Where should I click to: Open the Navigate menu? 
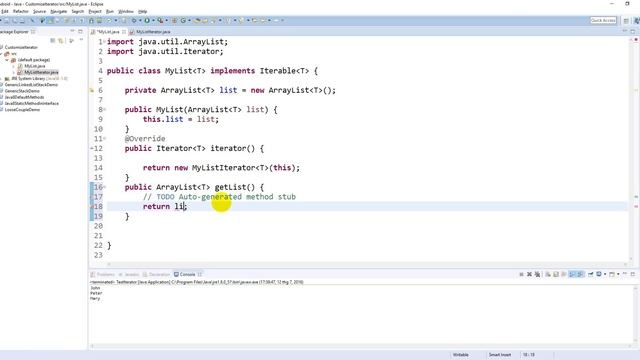58,11
